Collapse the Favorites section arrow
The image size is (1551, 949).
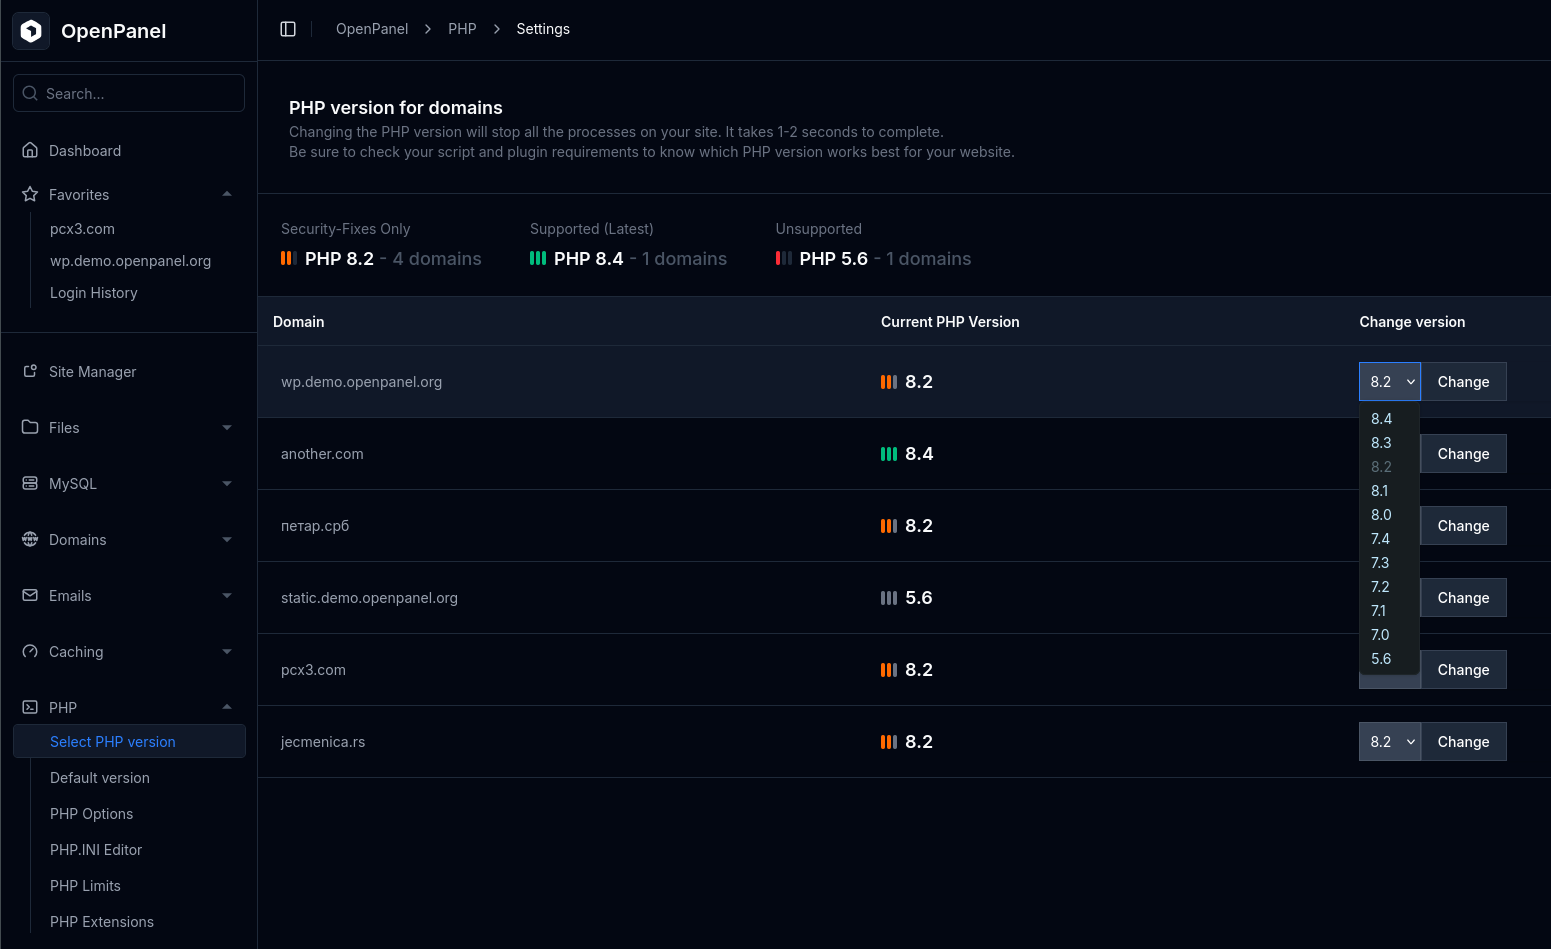pyautogui.click(x=227, y=194)
